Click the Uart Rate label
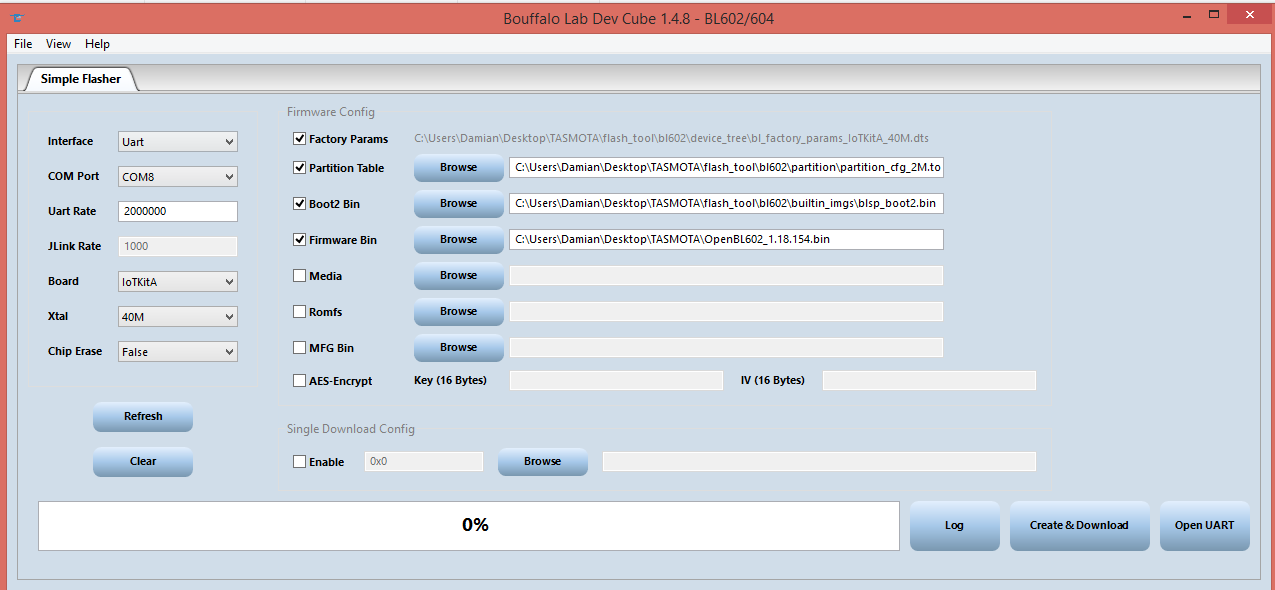Screen dimensions: 1275x590 pyautogui.click(x=74, y=211)
